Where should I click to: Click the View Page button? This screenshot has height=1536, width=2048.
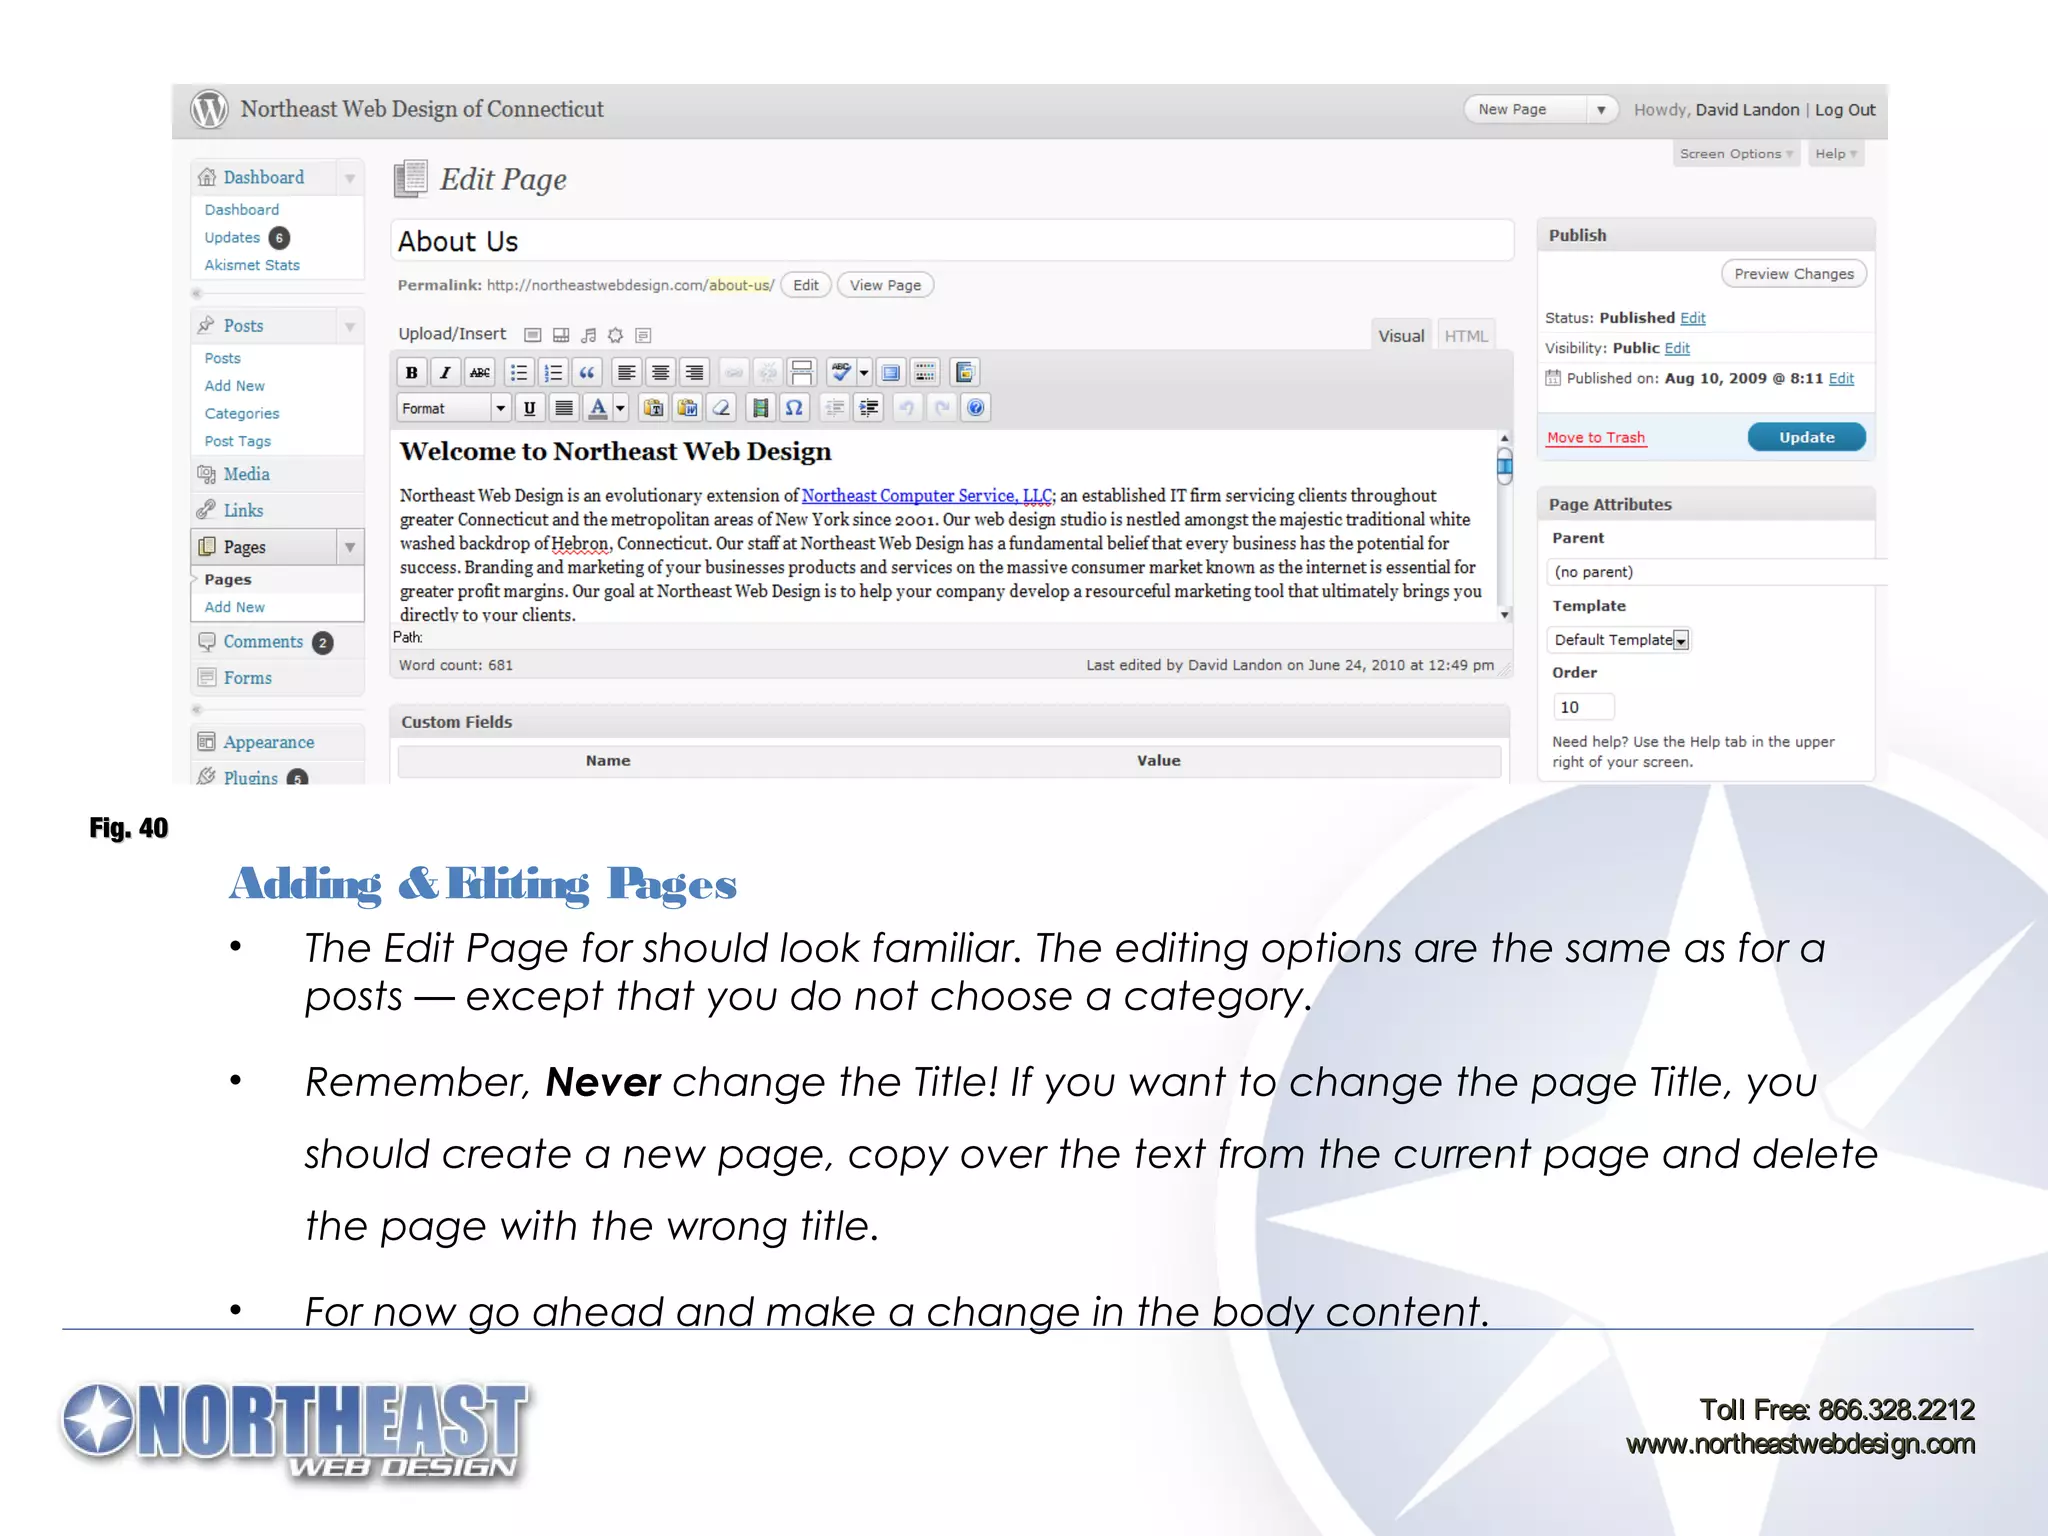point(885,285)
